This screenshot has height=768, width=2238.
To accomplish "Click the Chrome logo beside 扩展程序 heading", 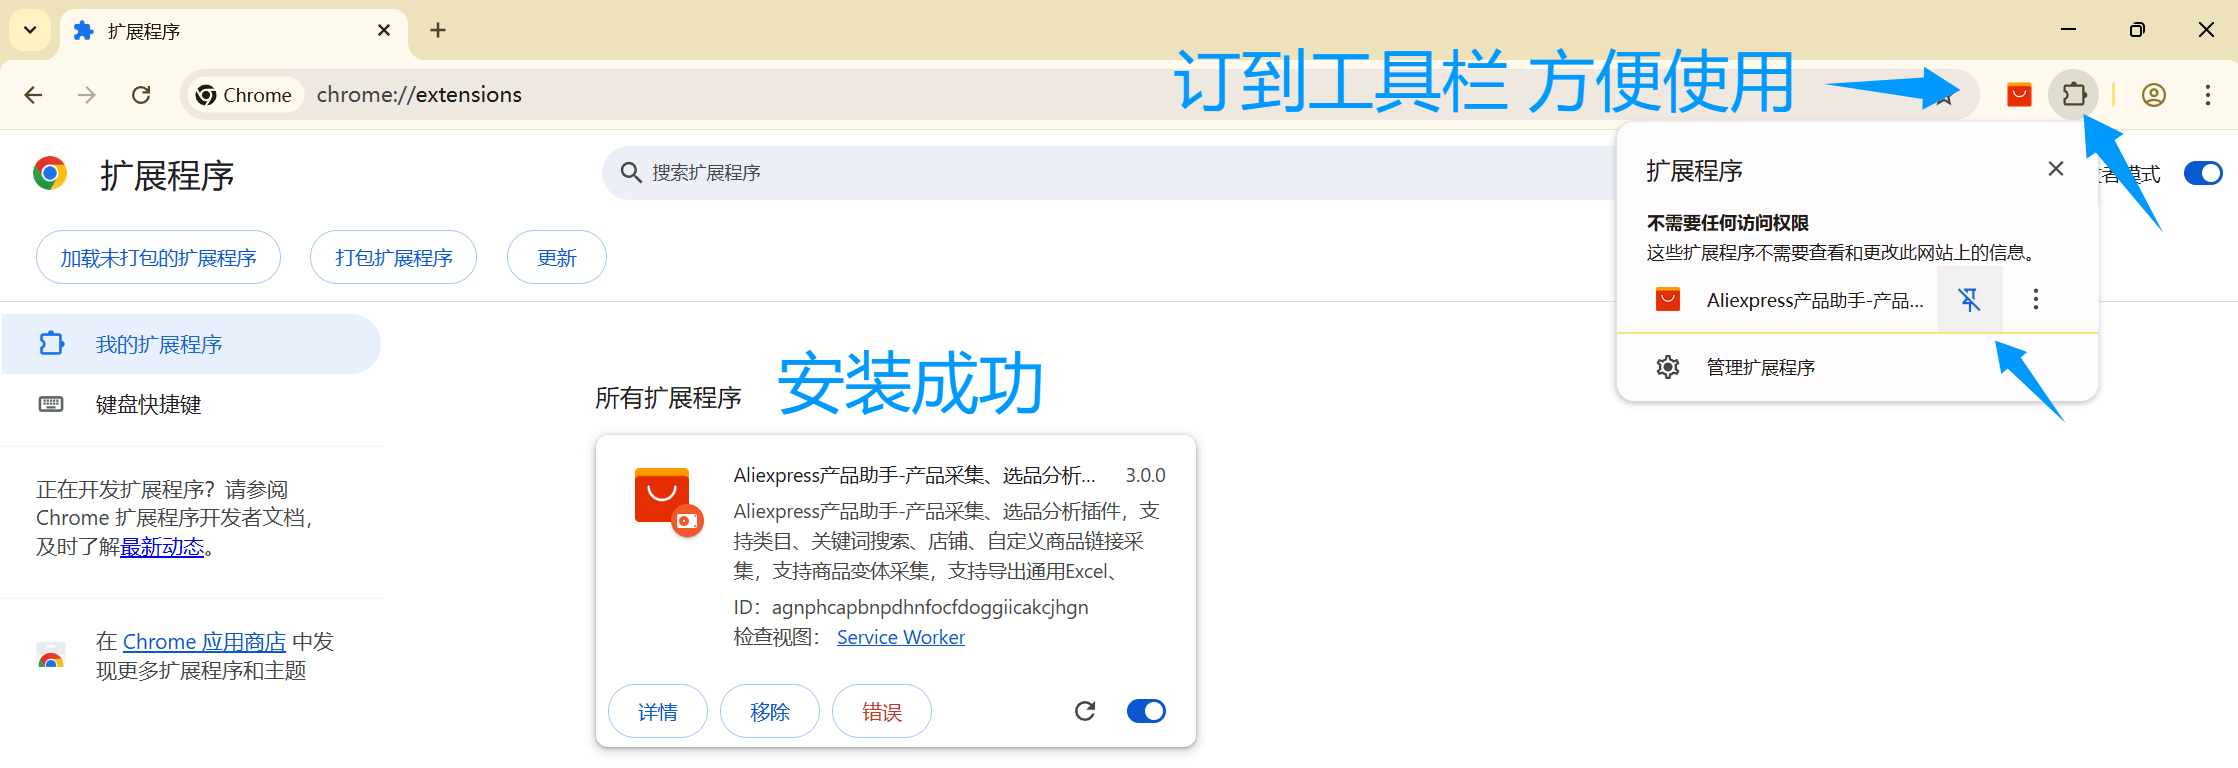I will click(x=50, y=173).
